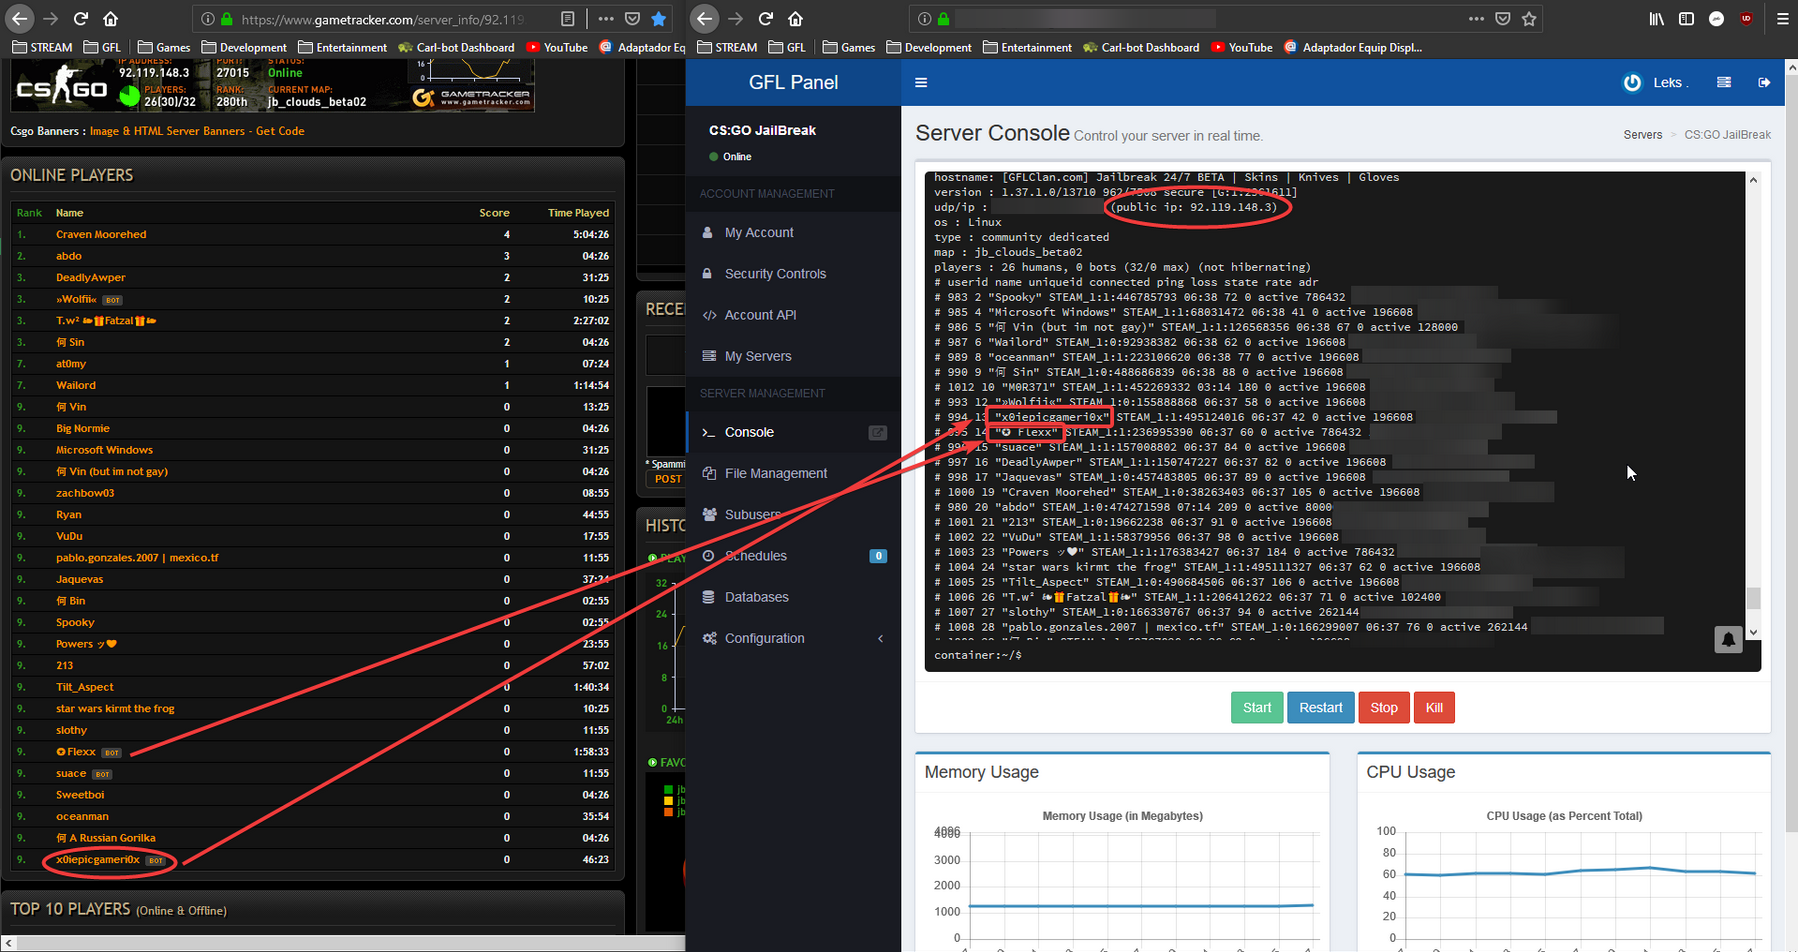1798x952 pixels.
Task: Open server list icon in panel header
Action: point(1724,82)
